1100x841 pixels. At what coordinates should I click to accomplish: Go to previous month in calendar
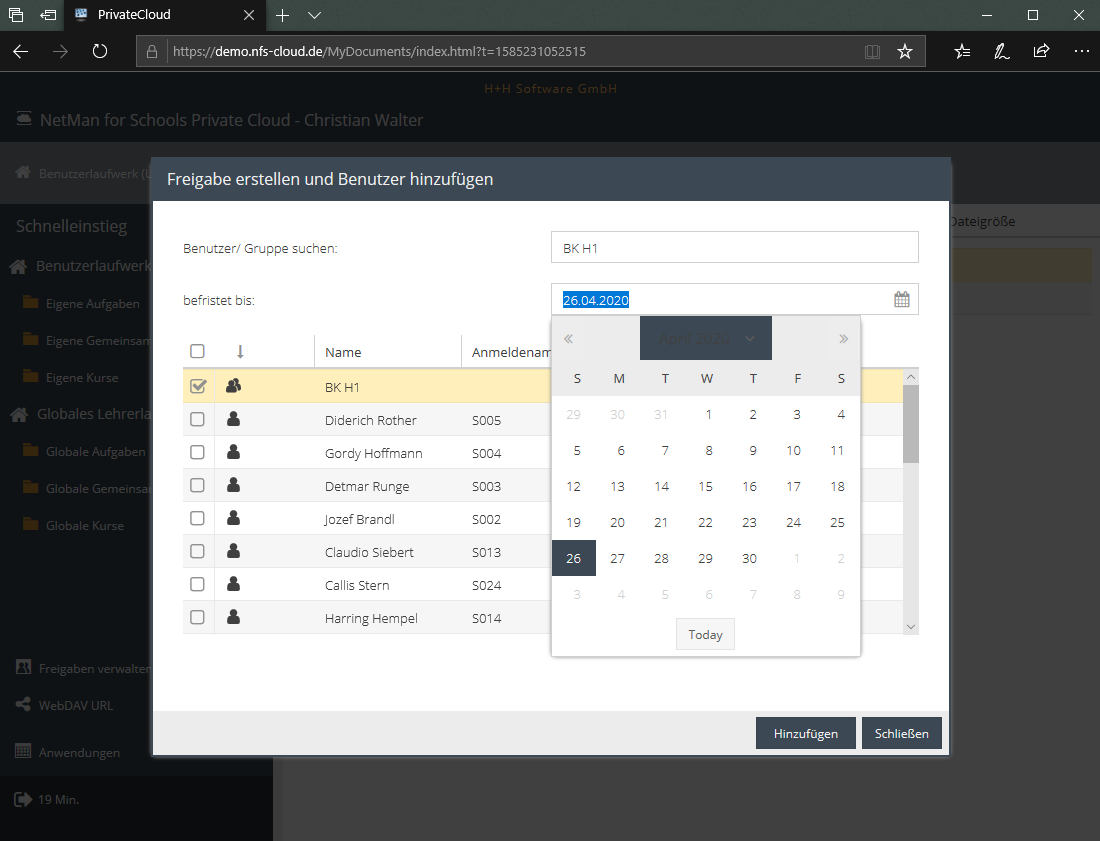568,339
